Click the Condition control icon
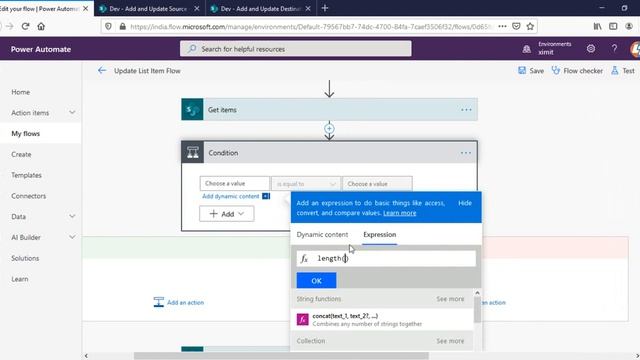Screen dimensions: 640x360 (193, 152)
